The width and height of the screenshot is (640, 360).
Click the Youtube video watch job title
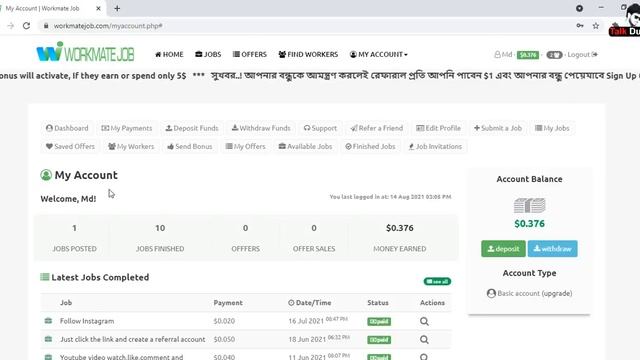(x=122, y=357)
